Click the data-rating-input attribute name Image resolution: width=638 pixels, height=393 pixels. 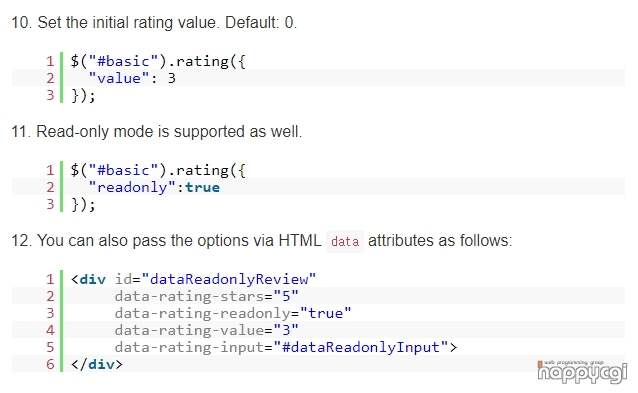pyautogui.click(x=189, y=347)
